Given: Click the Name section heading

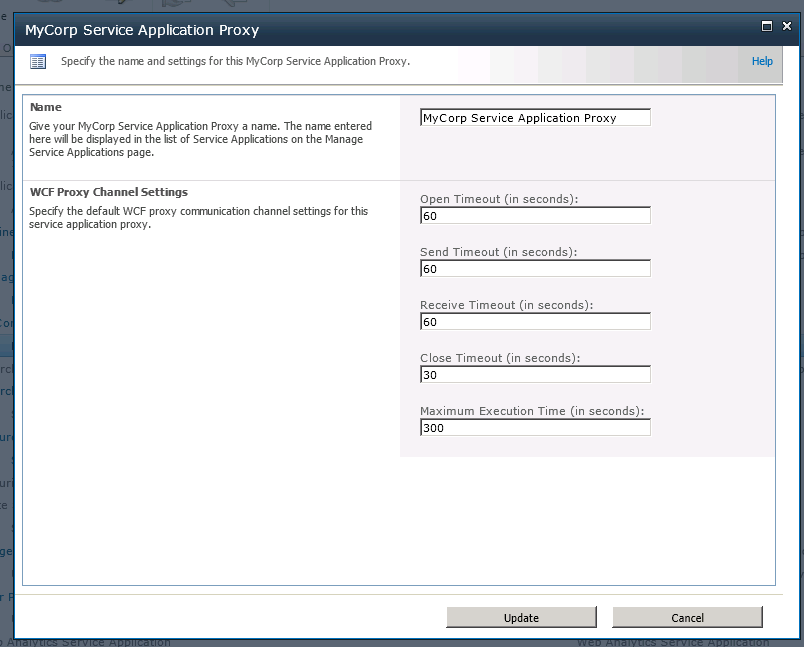Looking at the screenshot, I should [46, 107].
